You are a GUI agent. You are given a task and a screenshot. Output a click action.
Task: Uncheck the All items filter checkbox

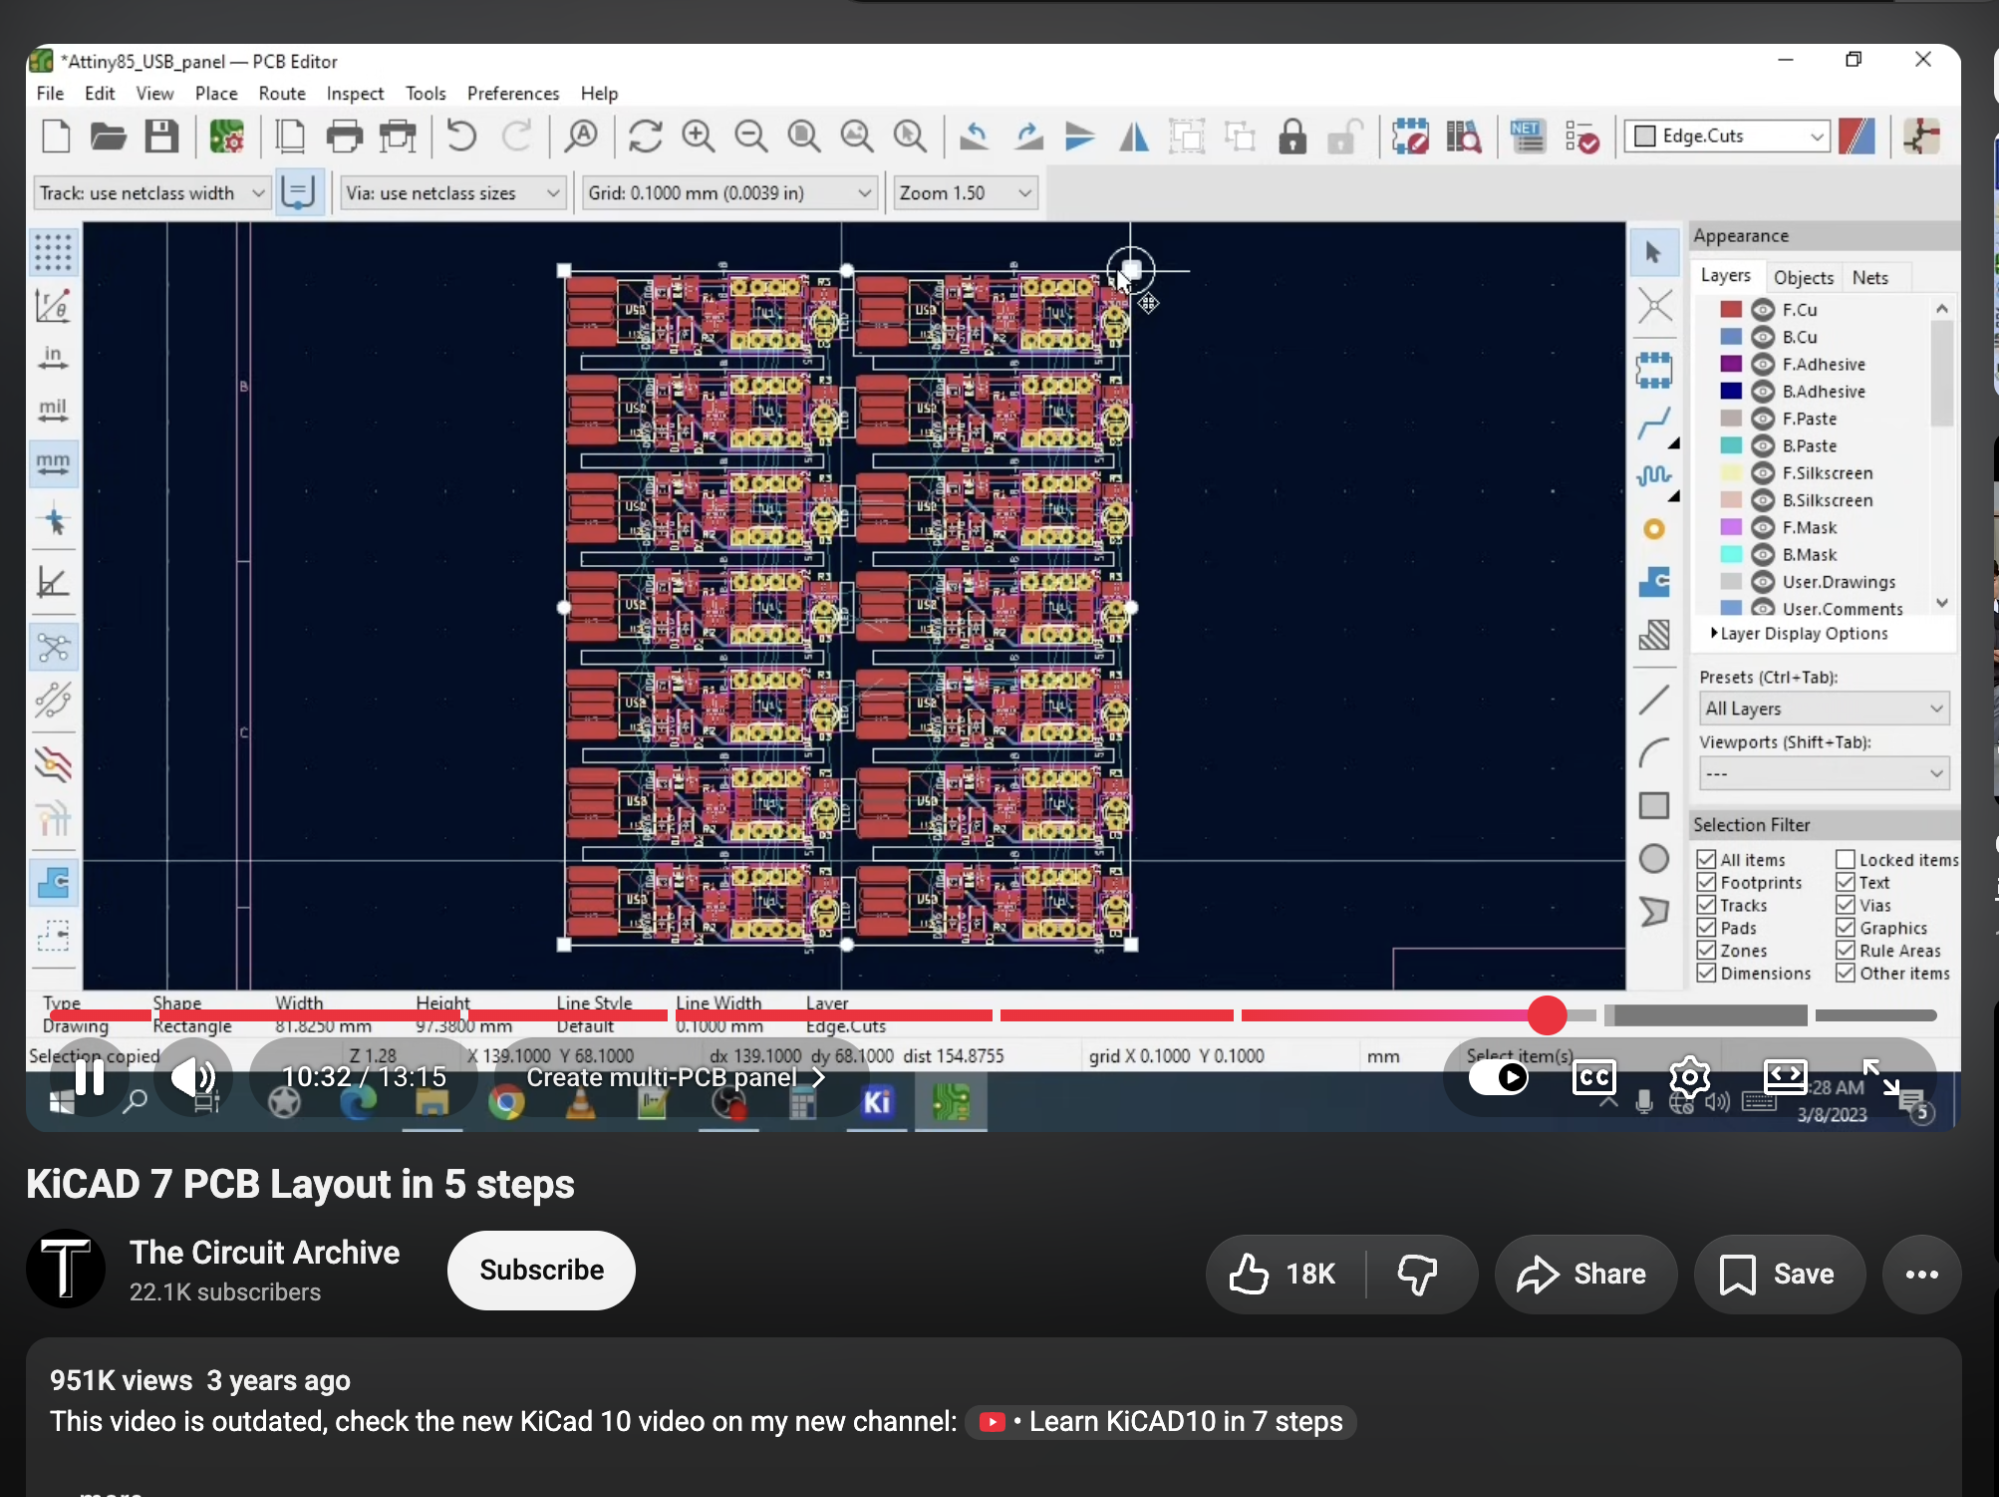click(1706, 860)
